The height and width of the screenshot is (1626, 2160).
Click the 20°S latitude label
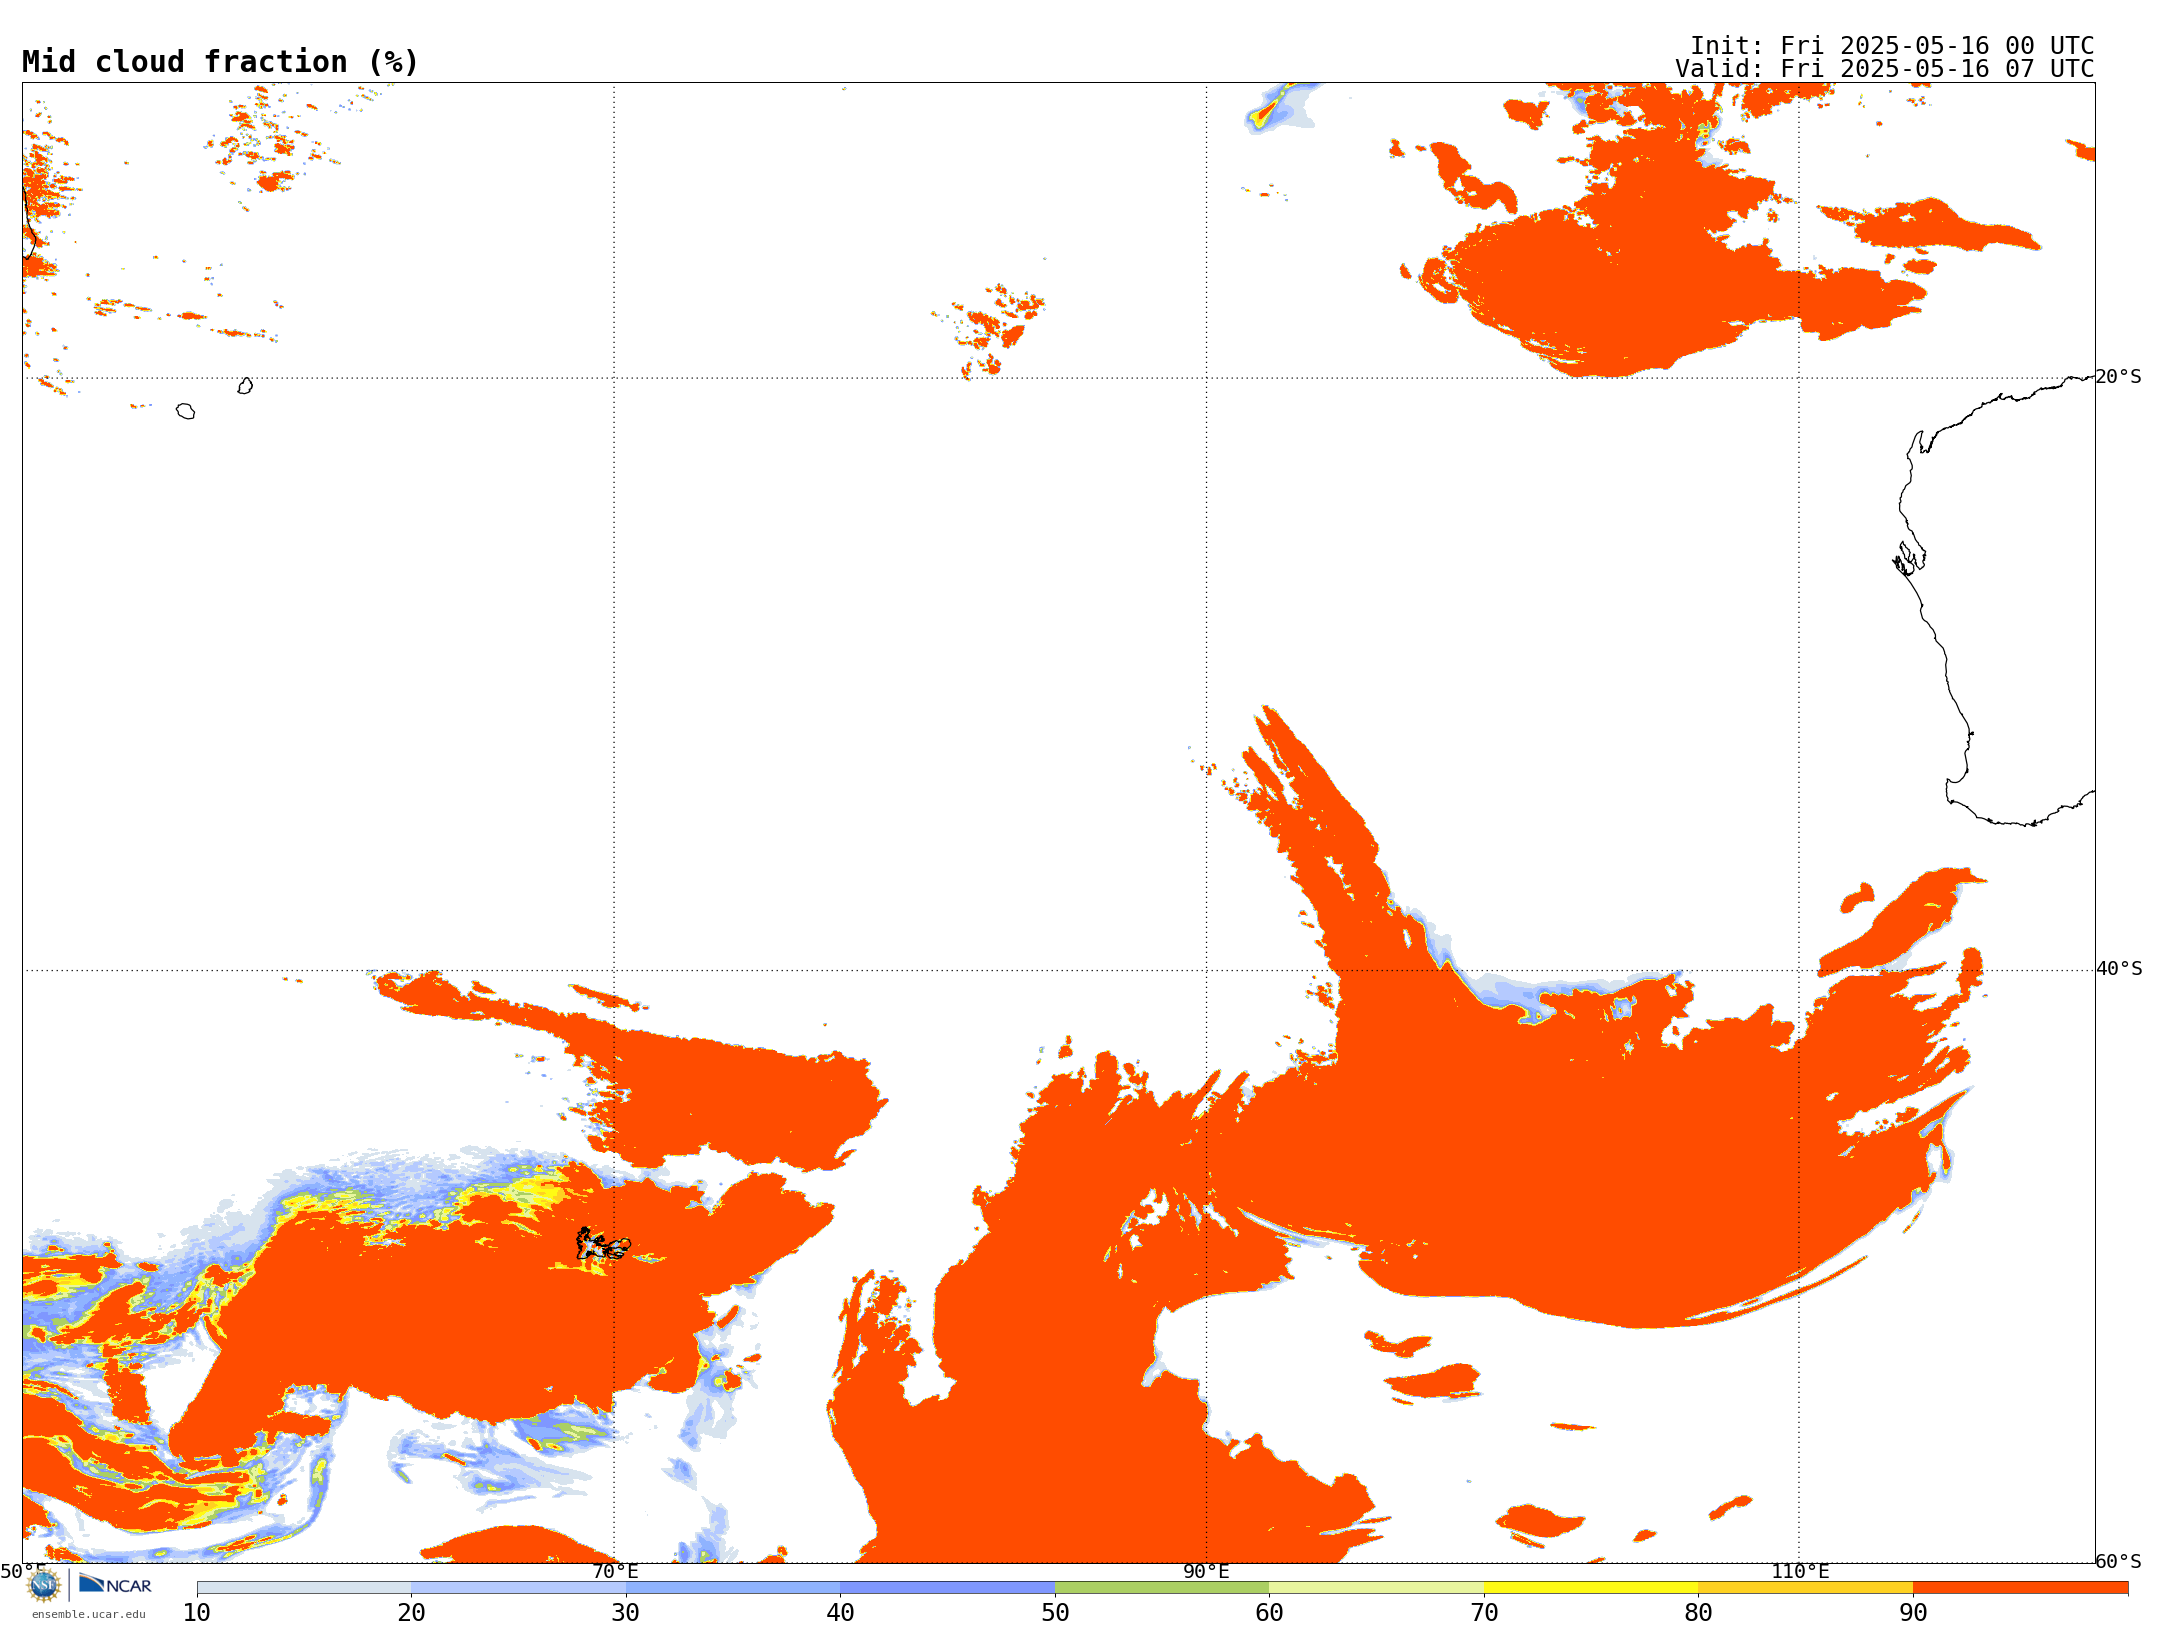pos(2119,377)
